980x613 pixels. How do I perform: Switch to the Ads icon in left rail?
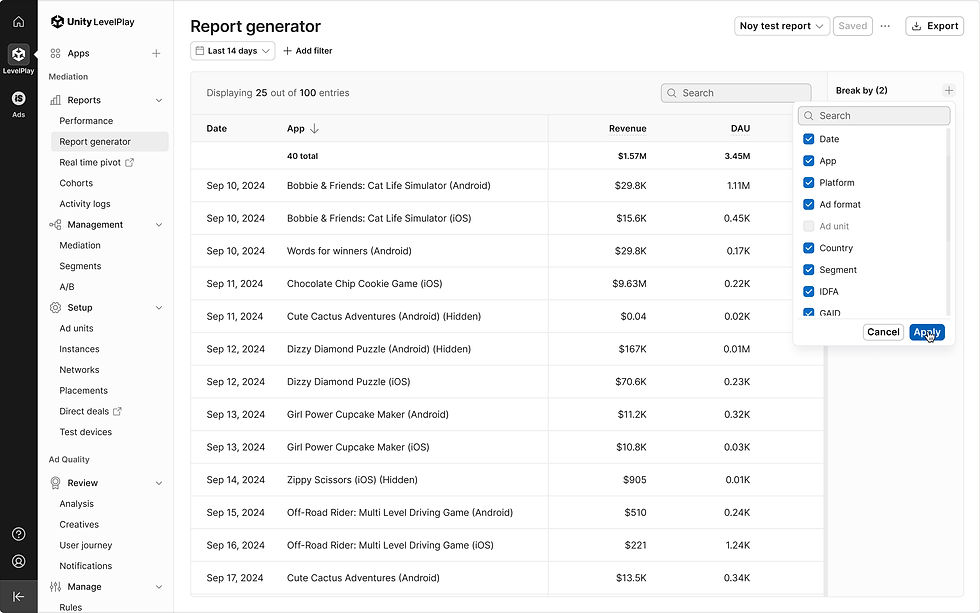click(19, 98)
